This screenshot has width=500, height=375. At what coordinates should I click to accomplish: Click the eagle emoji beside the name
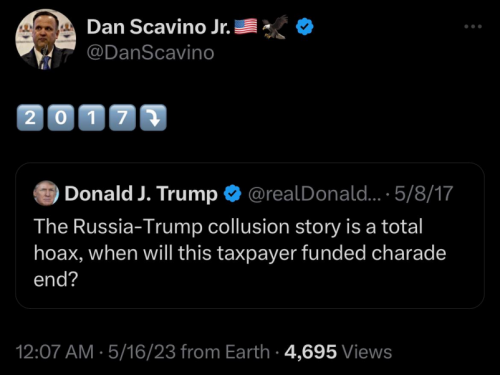click(275, 27)
